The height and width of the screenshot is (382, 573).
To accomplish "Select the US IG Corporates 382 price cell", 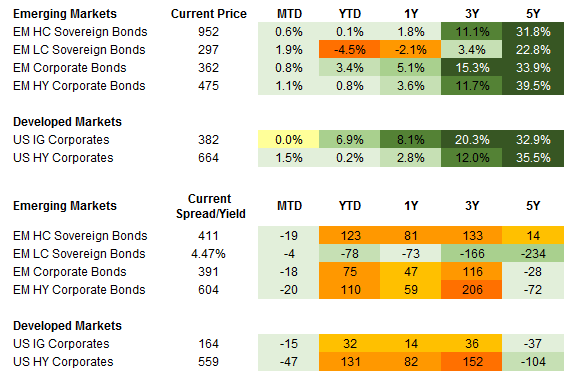I will click(x=208, y=140).
